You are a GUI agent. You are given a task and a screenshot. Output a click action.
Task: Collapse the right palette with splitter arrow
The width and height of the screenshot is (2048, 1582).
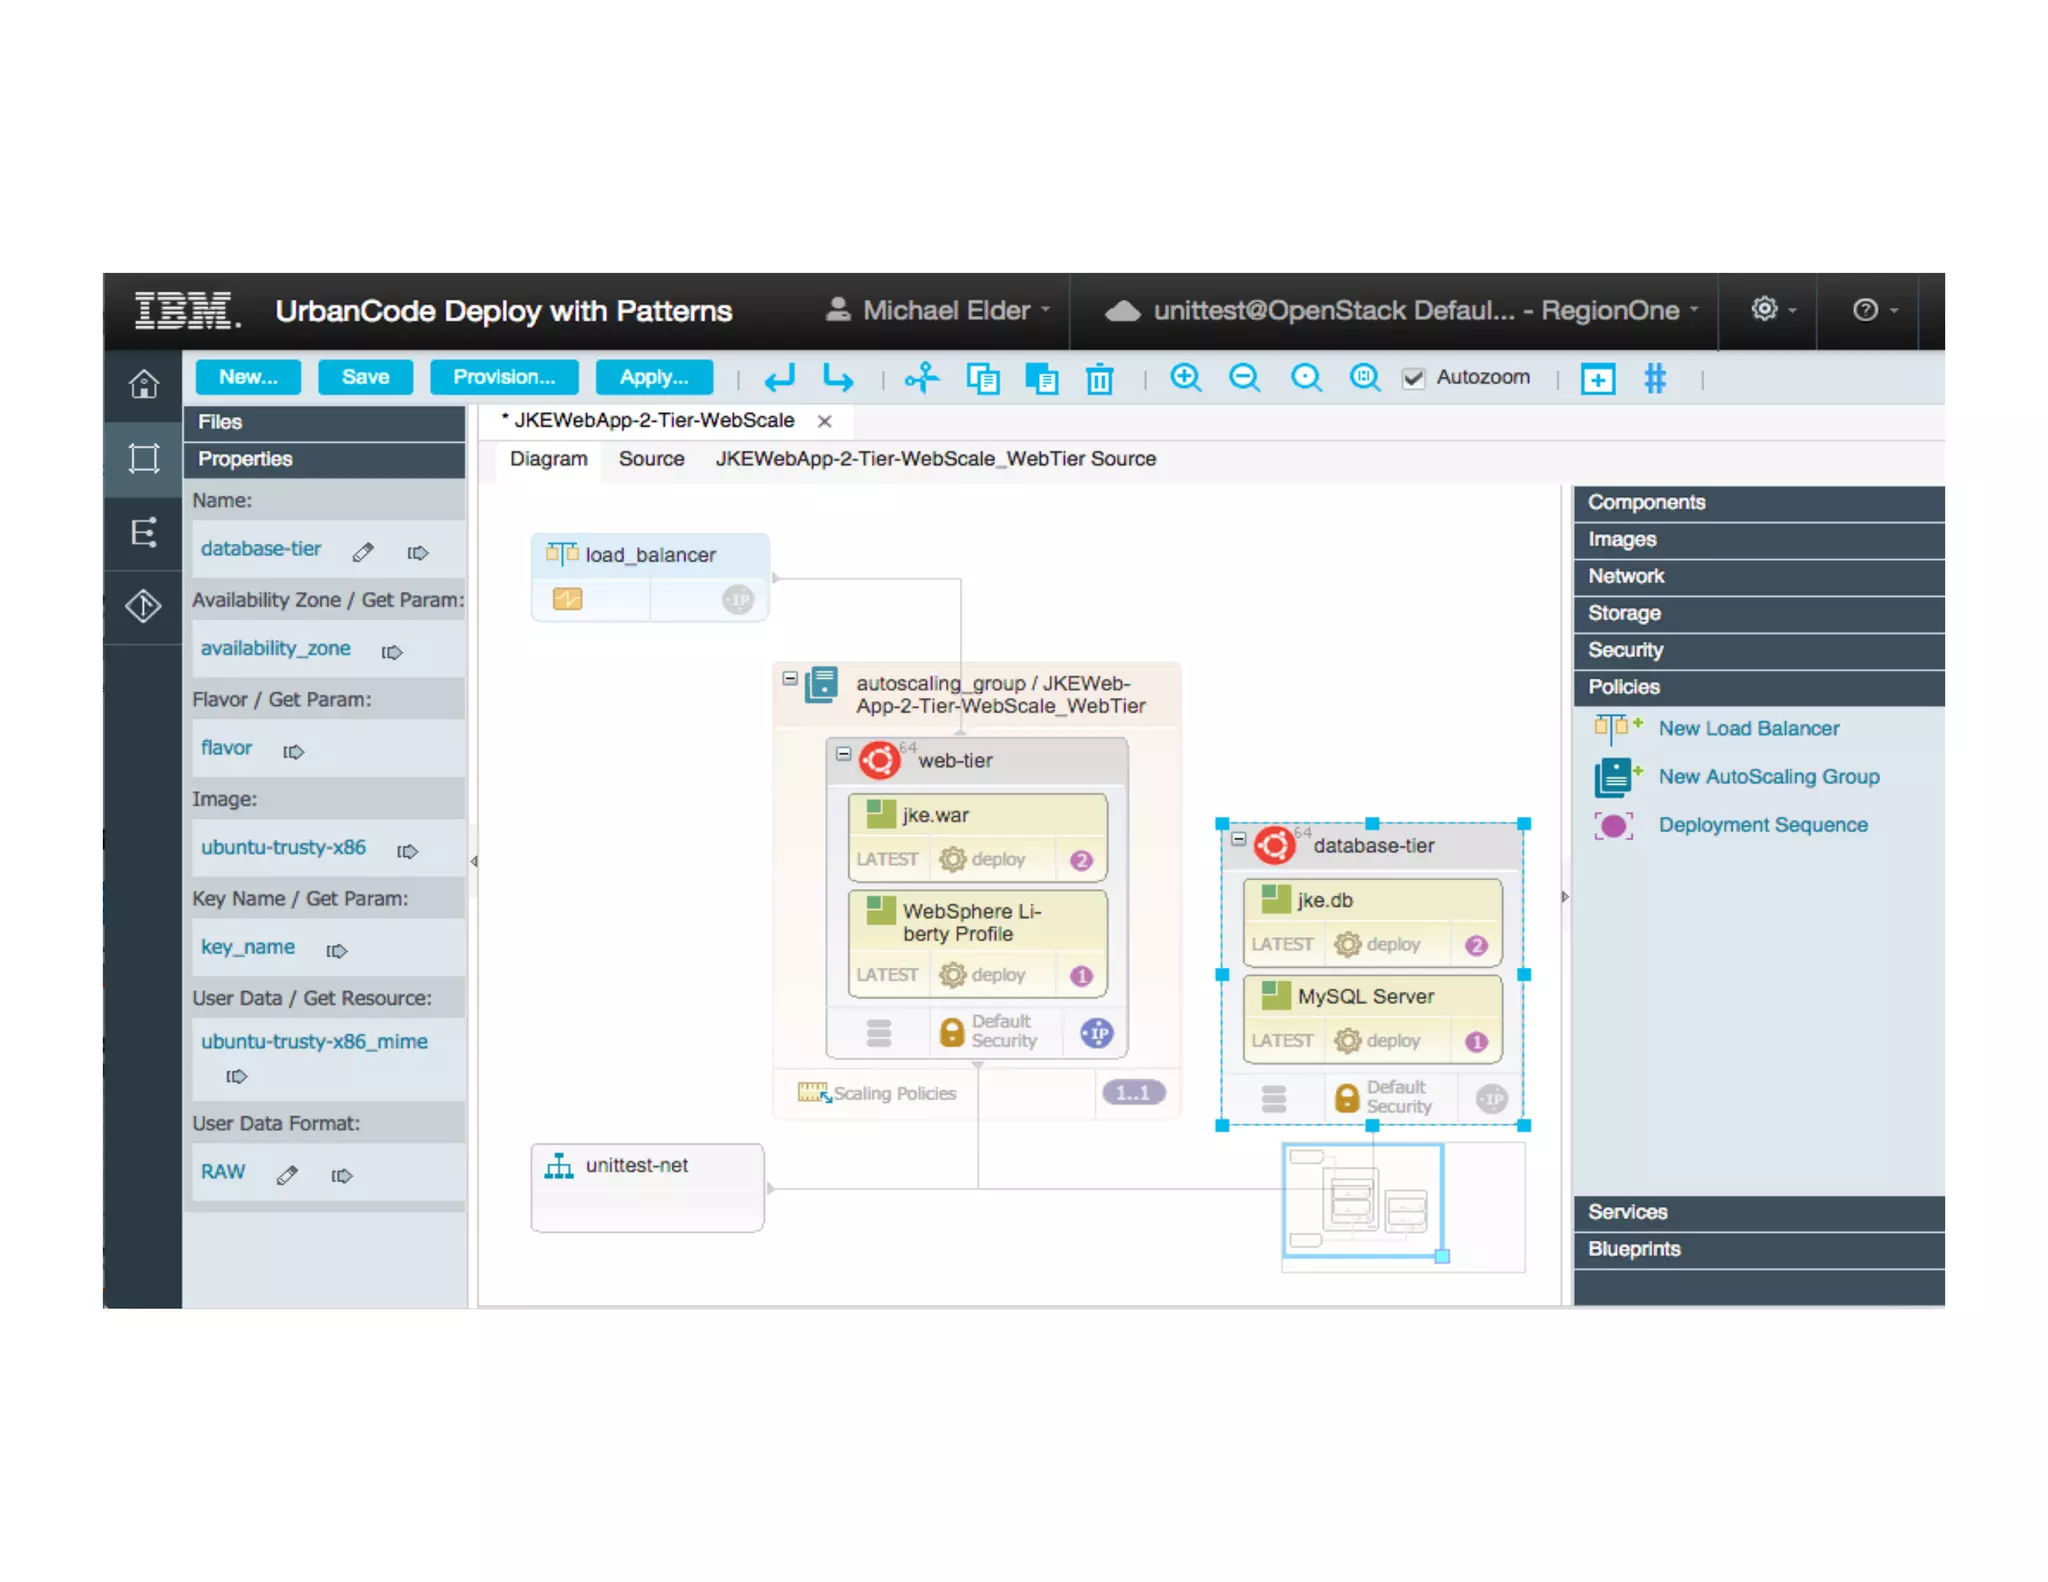[x=1565, y=897]
